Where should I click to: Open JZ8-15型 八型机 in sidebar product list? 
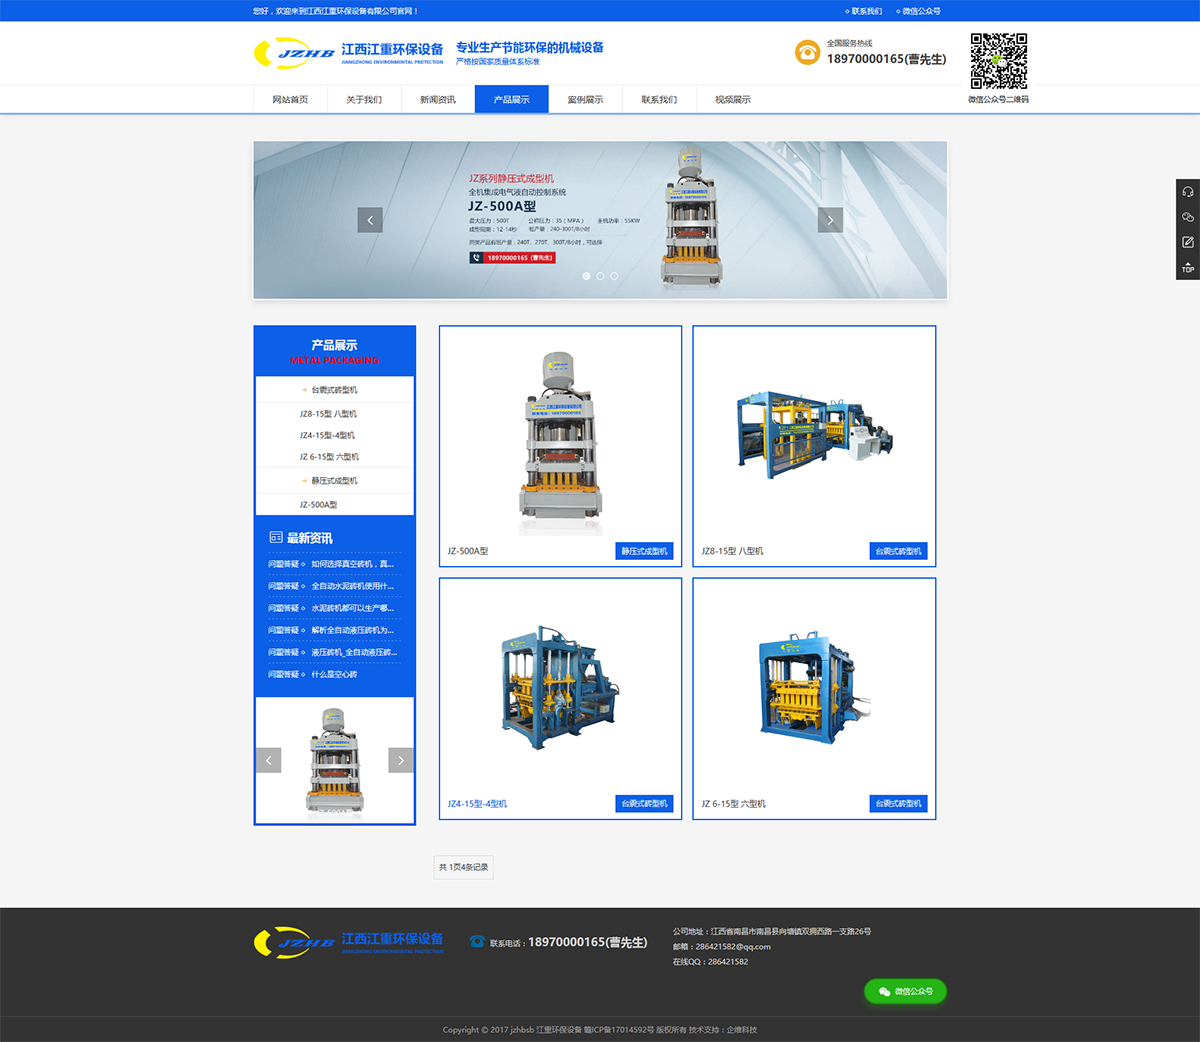pos(328,414)
